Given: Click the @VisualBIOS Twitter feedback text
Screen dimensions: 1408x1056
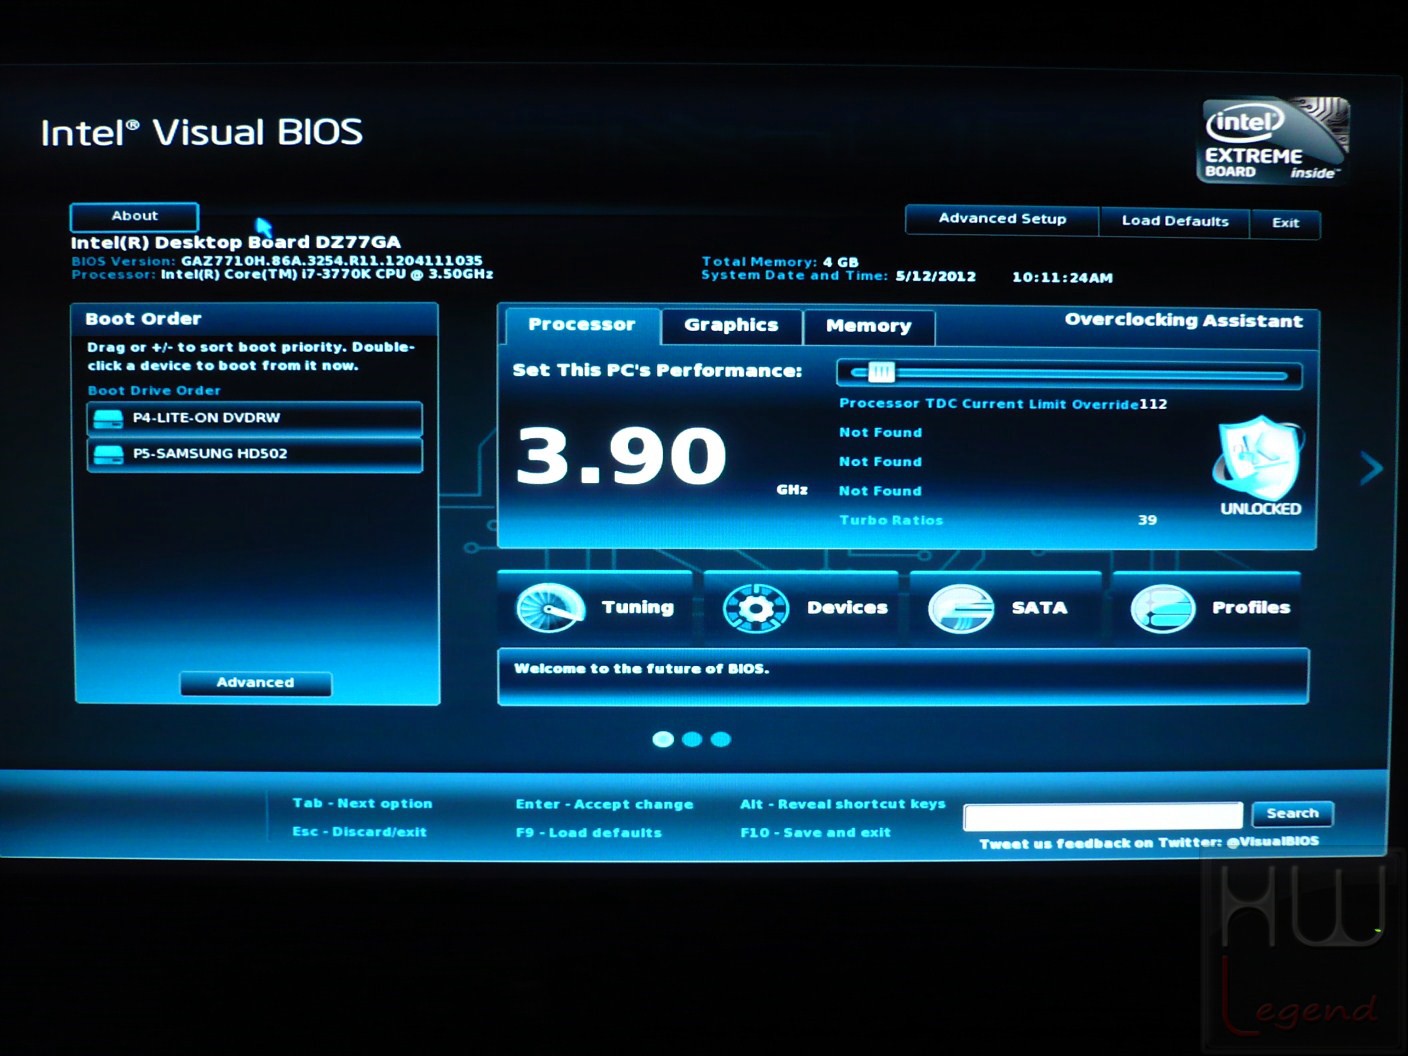Looking at the screenshot, I should coord(1149,843).
